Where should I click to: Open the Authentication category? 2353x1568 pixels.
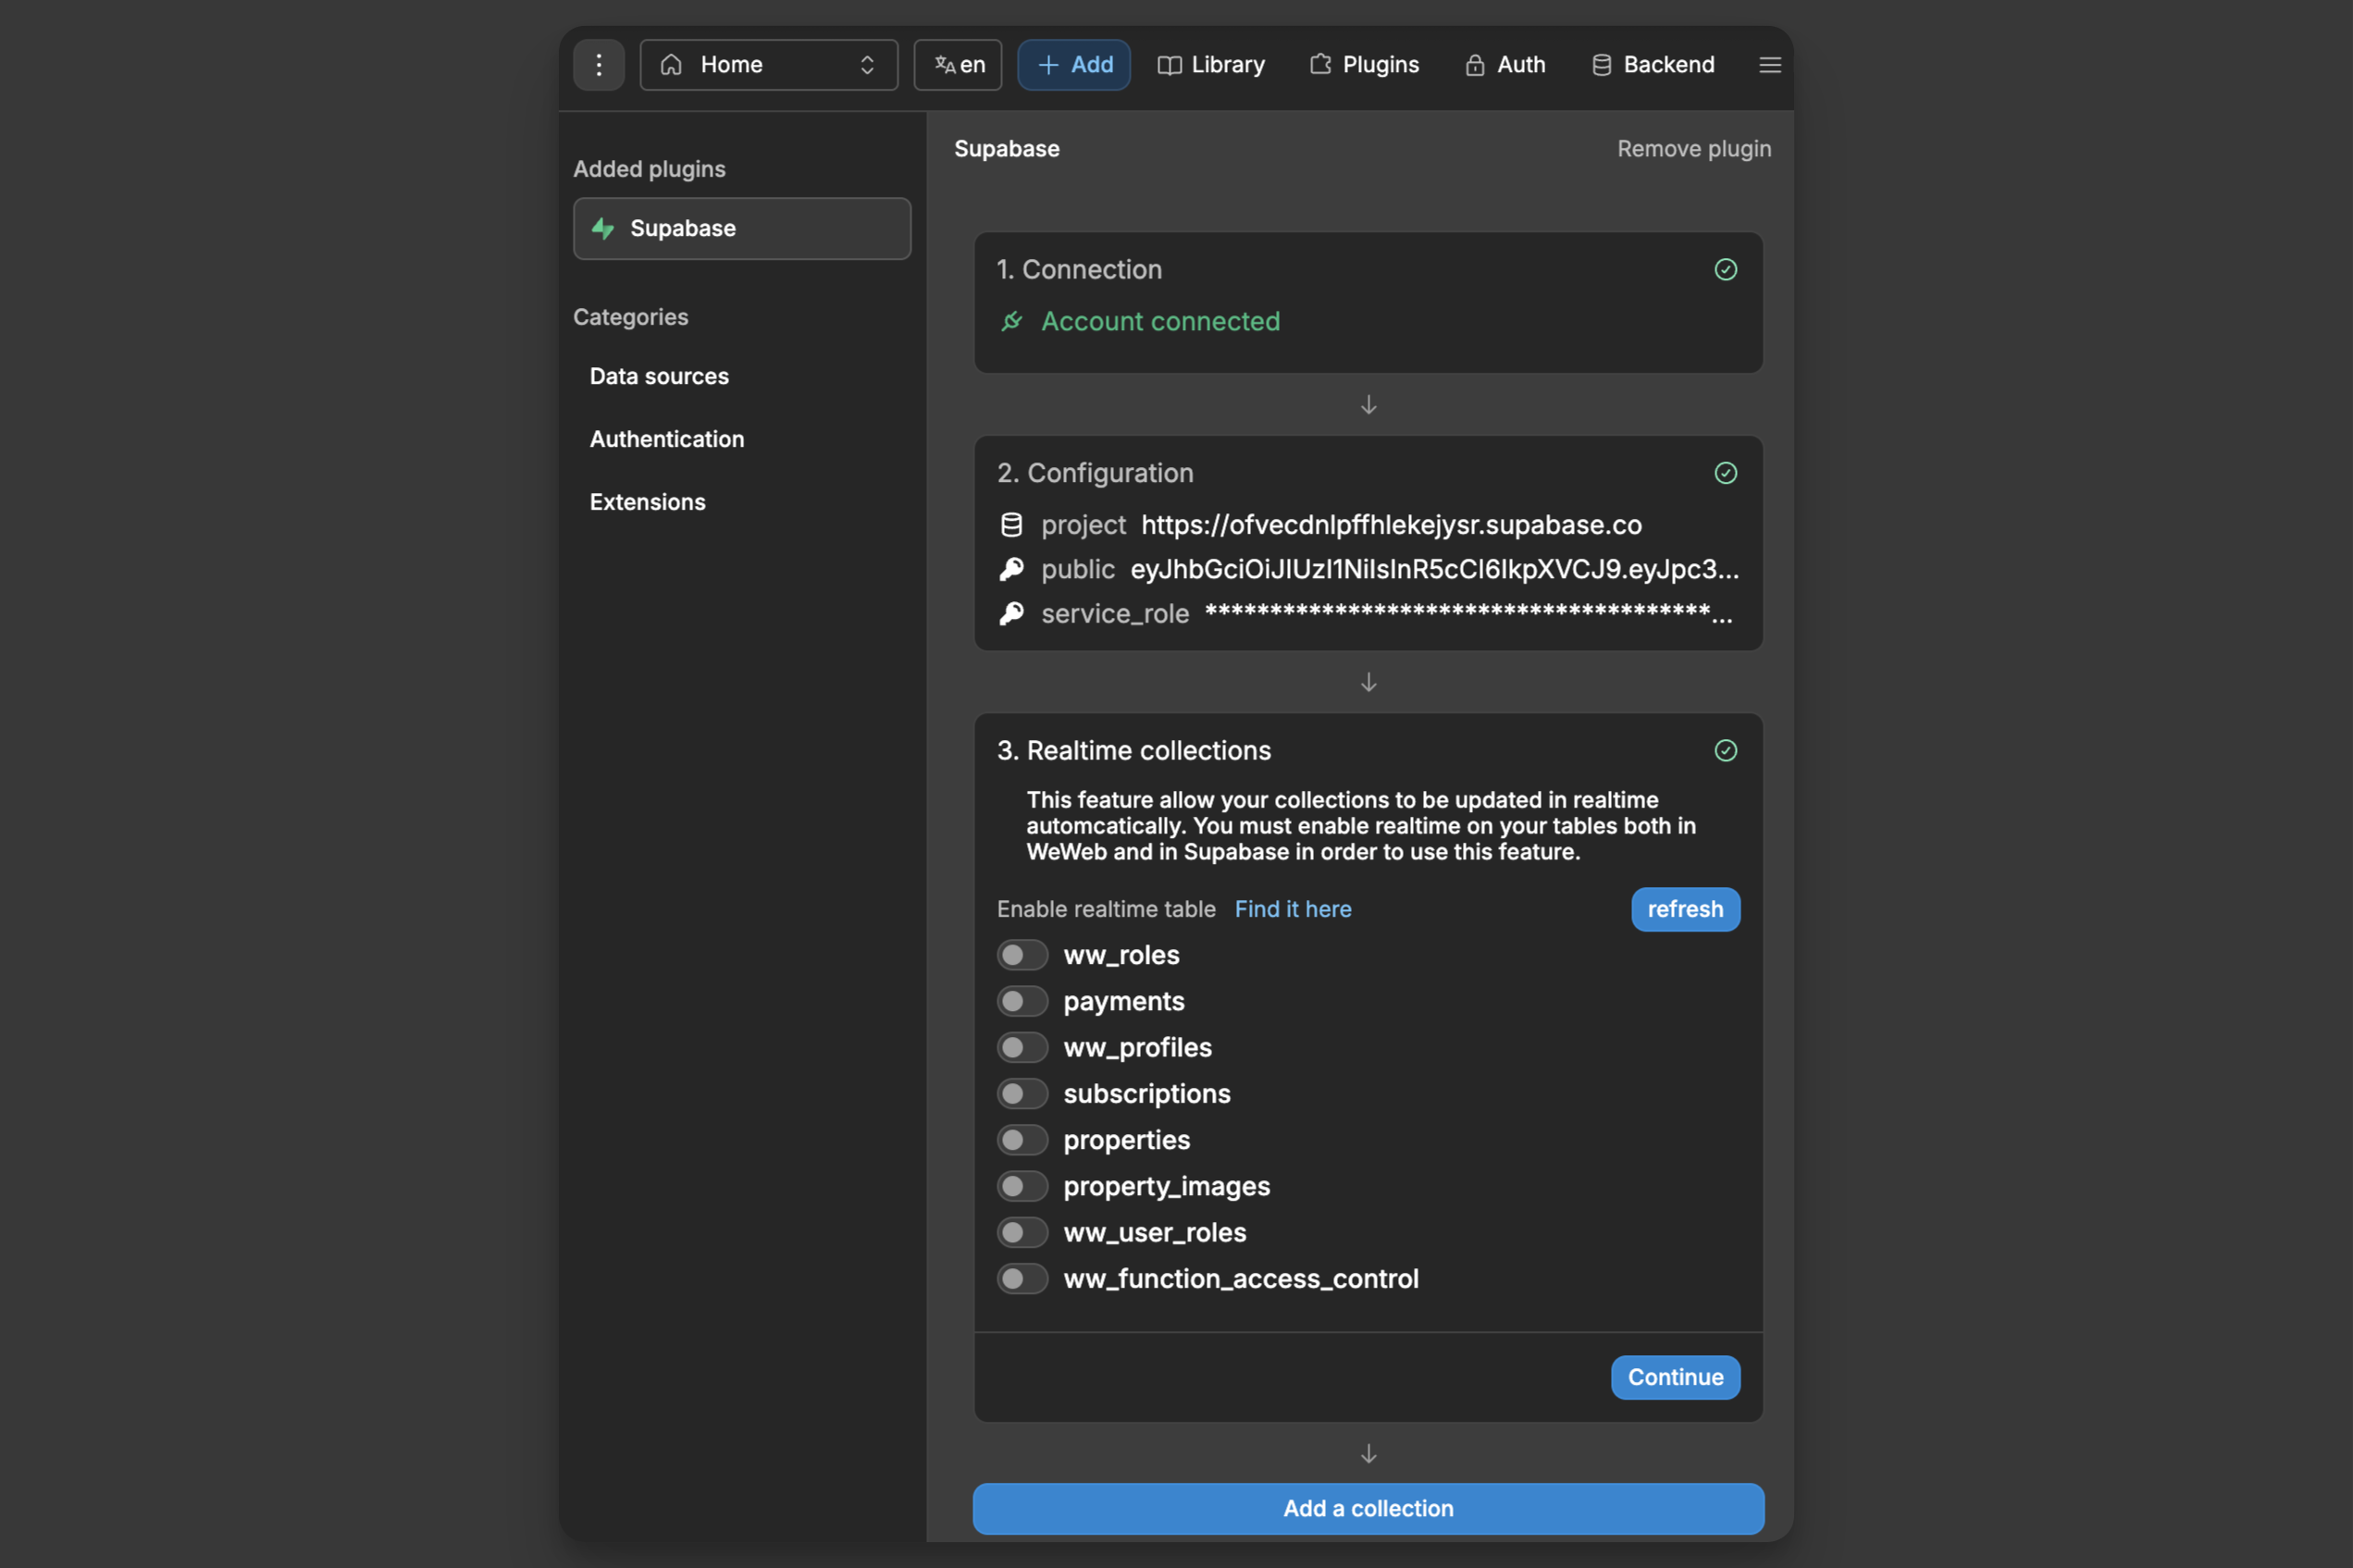[x=666, y=439]
